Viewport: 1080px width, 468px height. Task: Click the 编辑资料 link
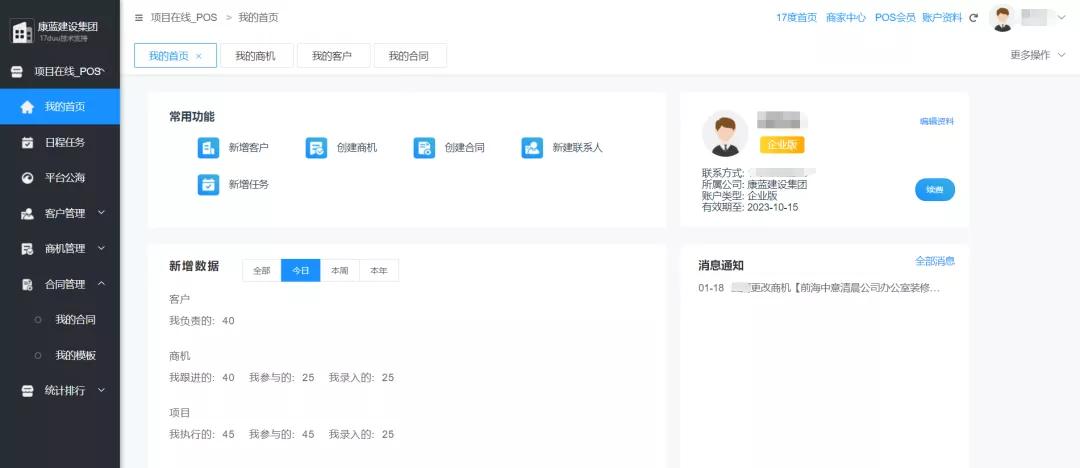tap(937, 121)
